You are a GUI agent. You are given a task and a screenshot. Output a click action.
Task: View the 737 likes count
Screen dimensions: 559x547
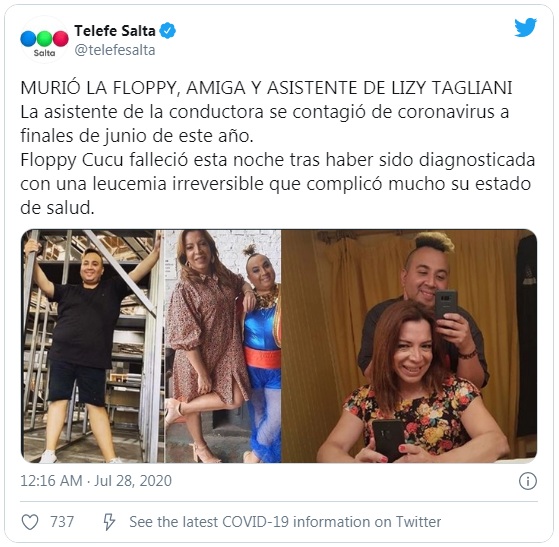click(x=62, y=522)
